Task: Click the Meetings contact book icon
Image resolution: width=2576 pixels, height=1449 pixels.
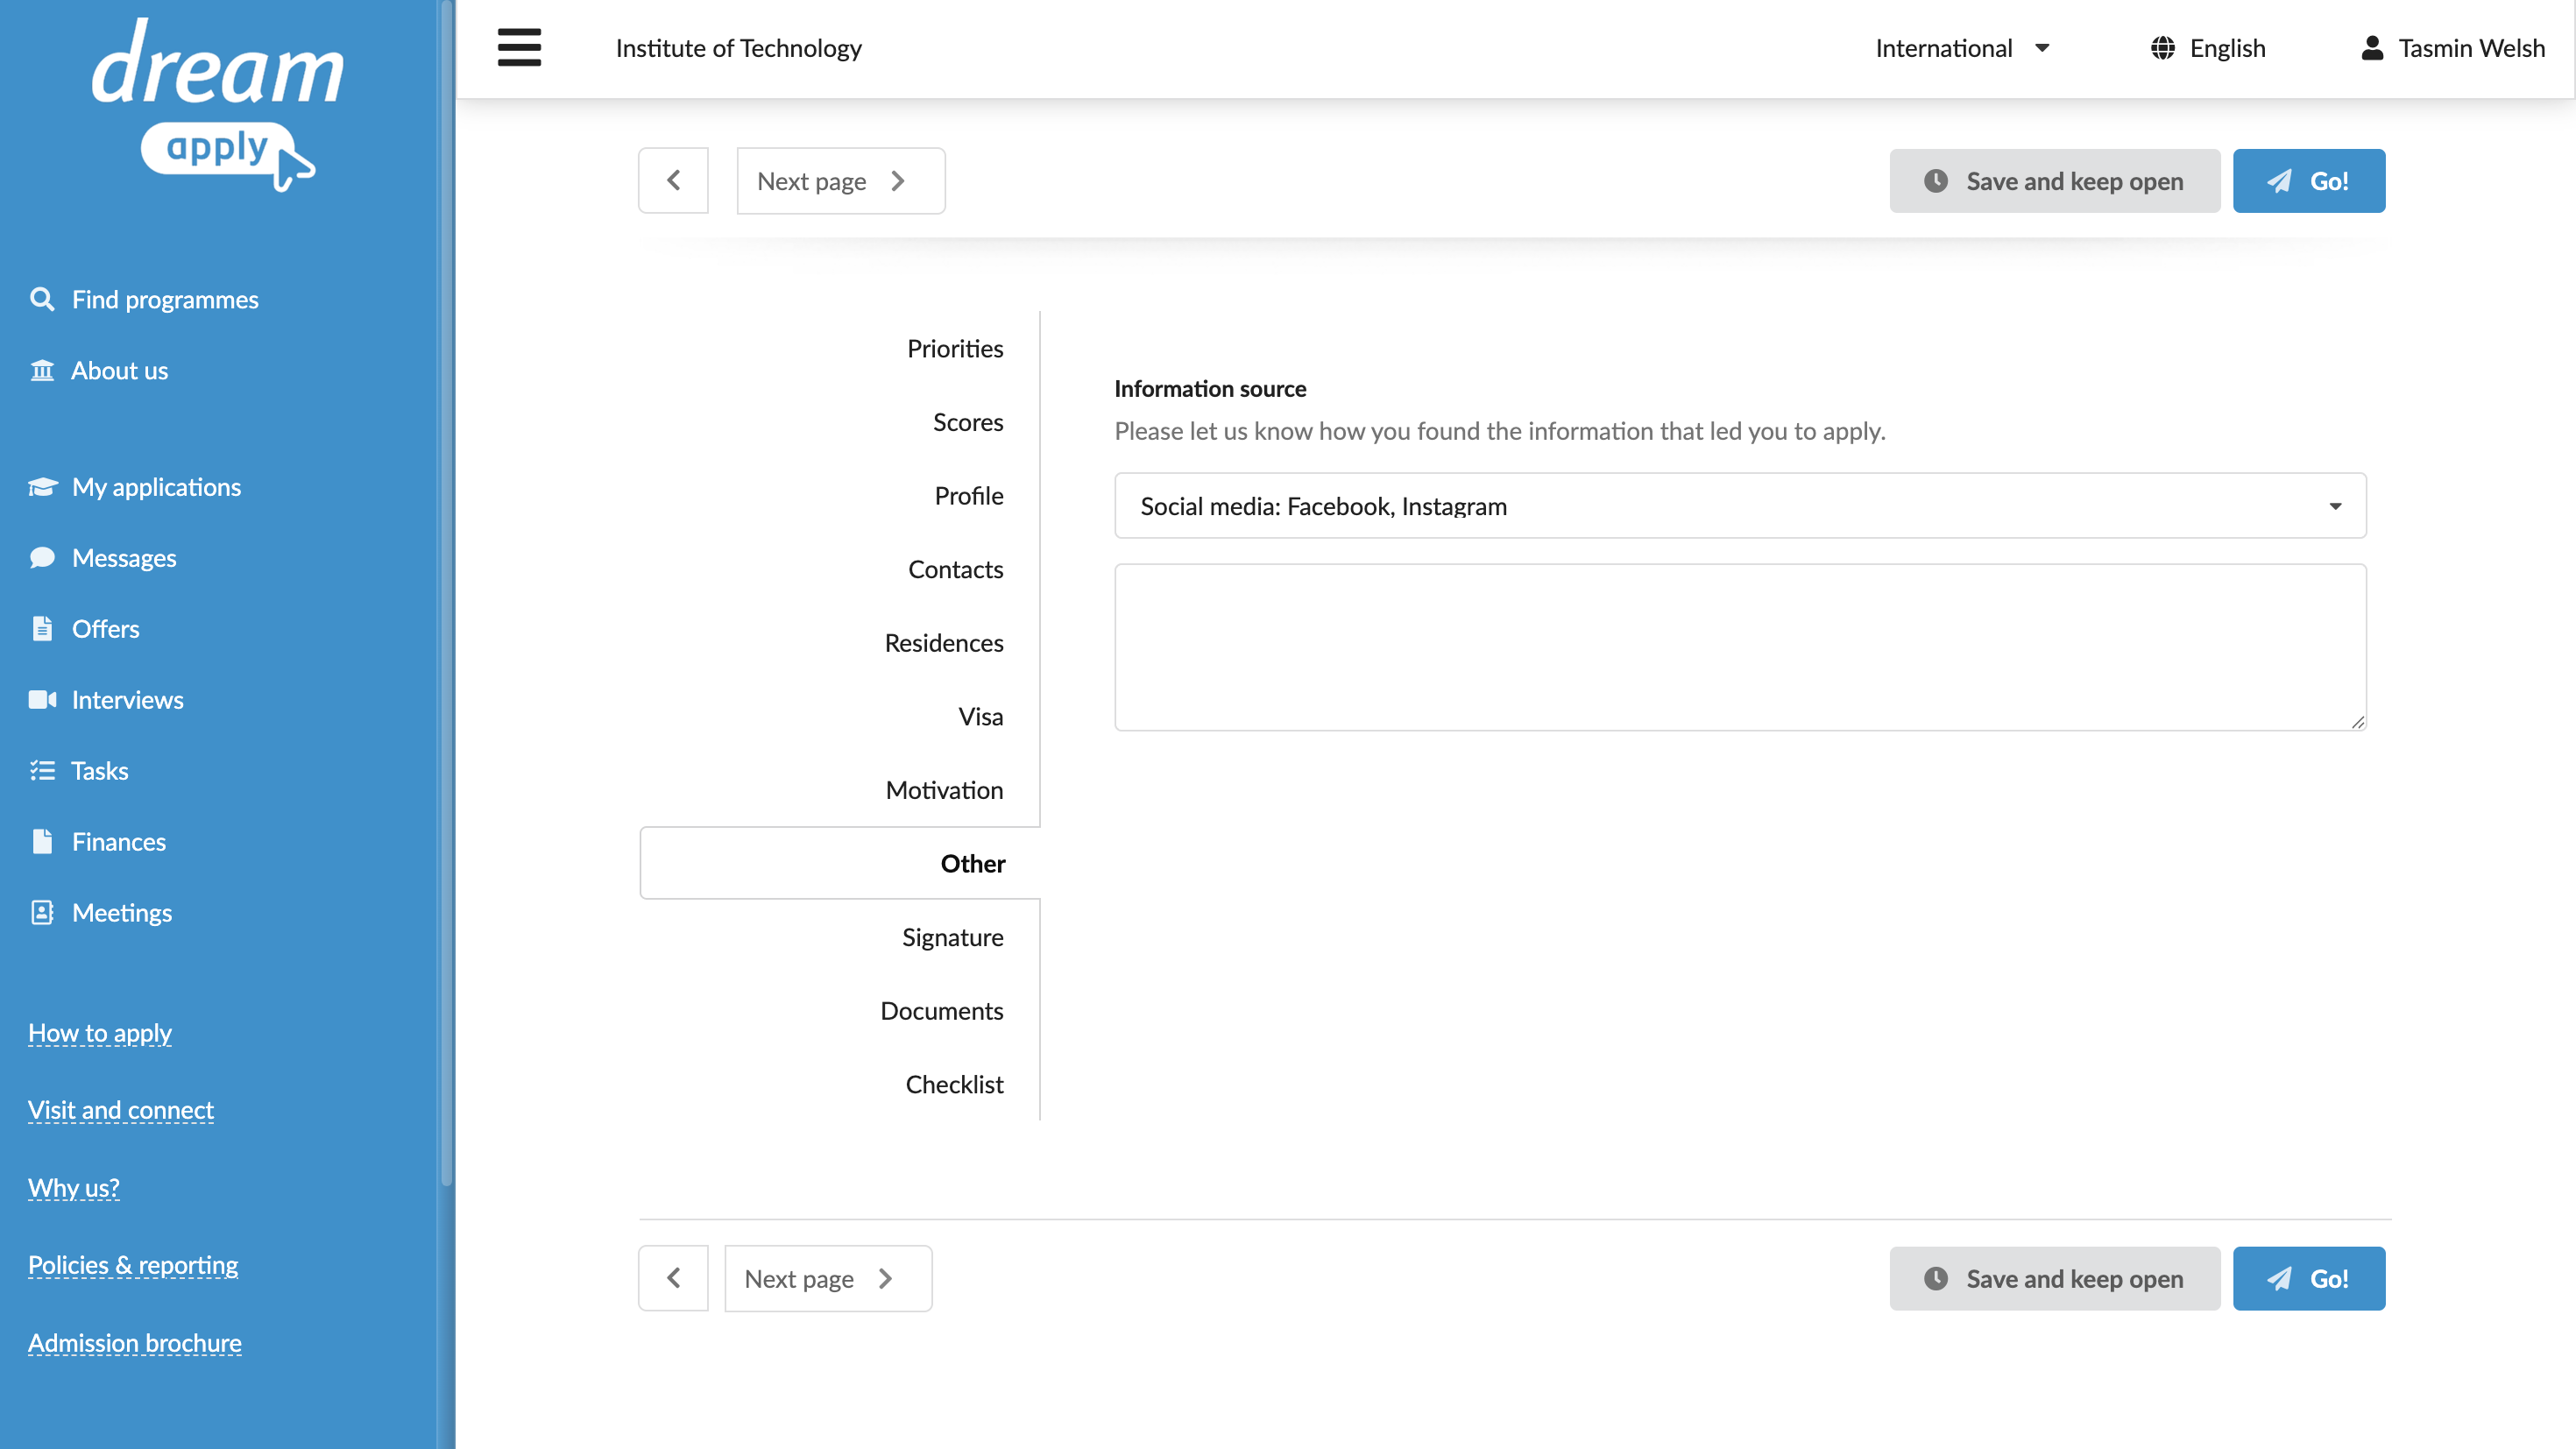Action: [42, 913]
